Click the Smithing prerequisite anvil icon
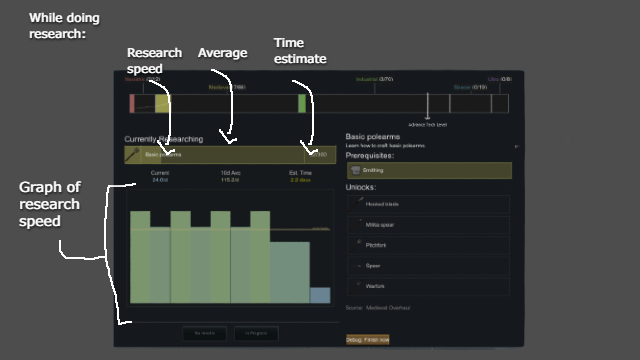Viewport: 640px width, 360px height. (356, 170)
